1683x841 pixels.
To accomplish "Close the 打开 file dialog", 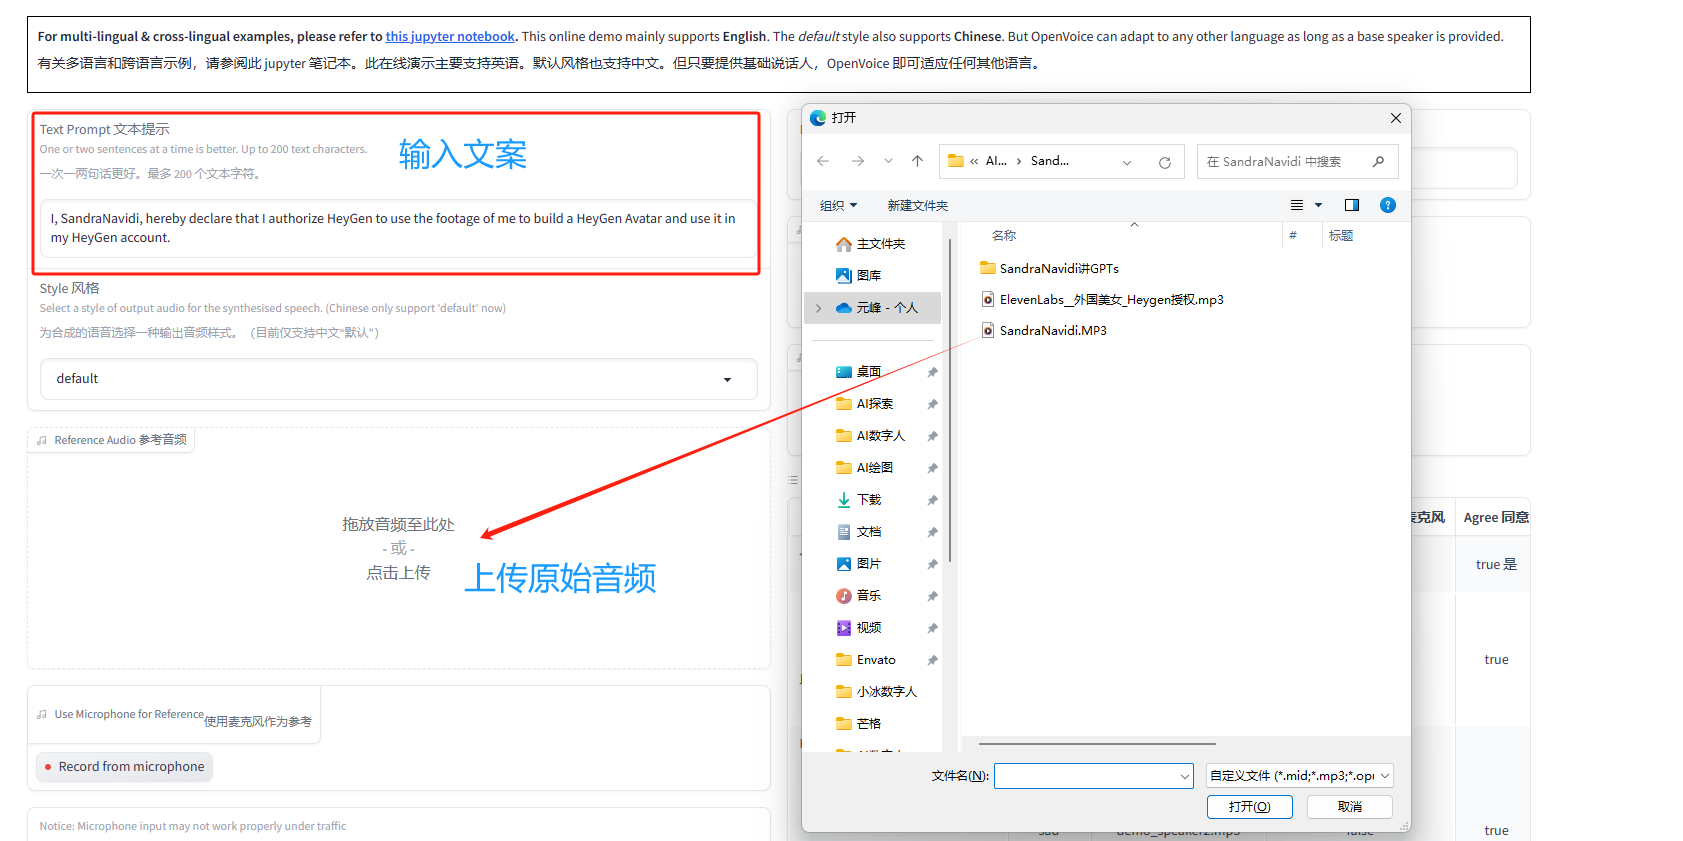I will (1395, 118).
